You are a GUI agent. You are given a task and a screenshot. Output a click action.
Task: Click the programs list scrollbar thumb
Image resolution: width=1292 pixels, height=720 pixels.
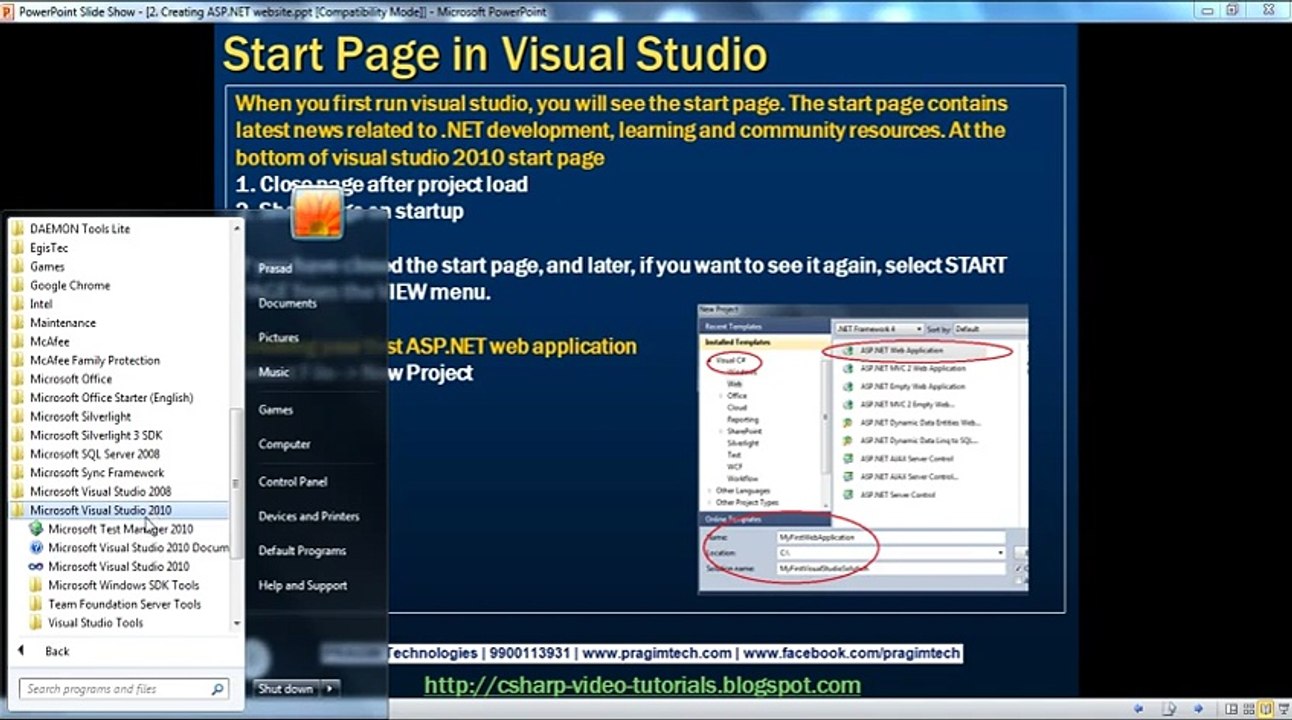pos(237,484)
